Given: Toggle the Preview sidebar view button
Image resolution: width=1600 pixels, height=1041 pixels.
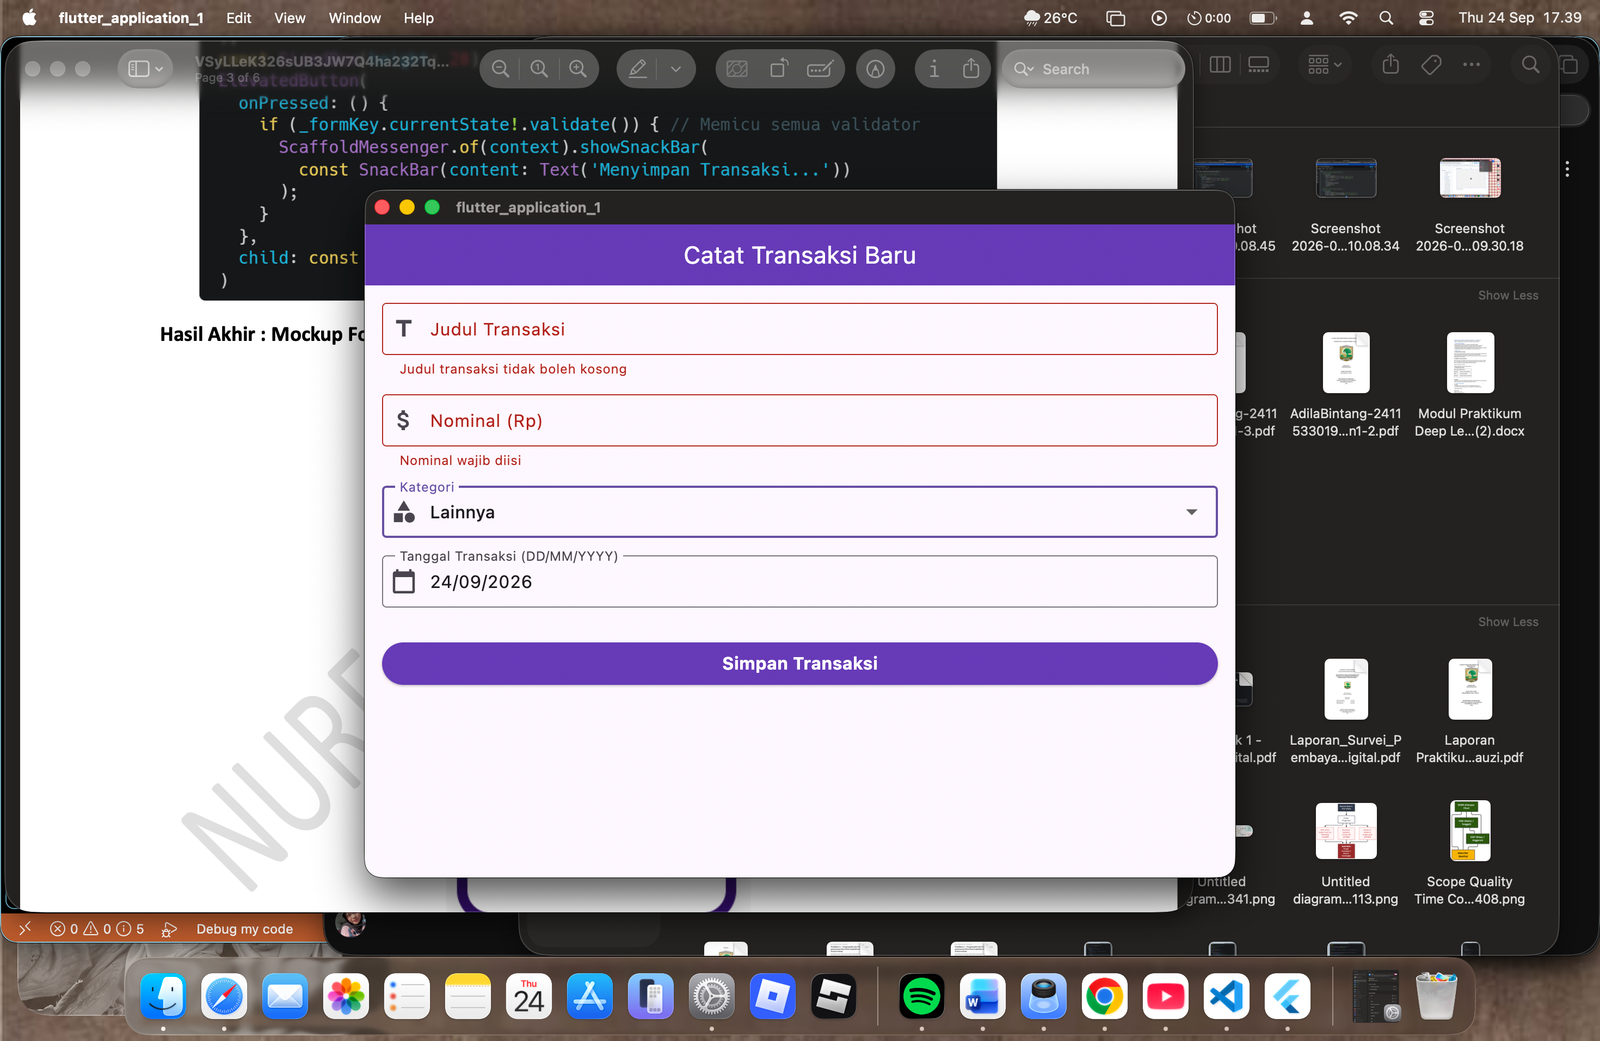Looking at the screenshot, I should pyautogui.click(x=145, y=69).
